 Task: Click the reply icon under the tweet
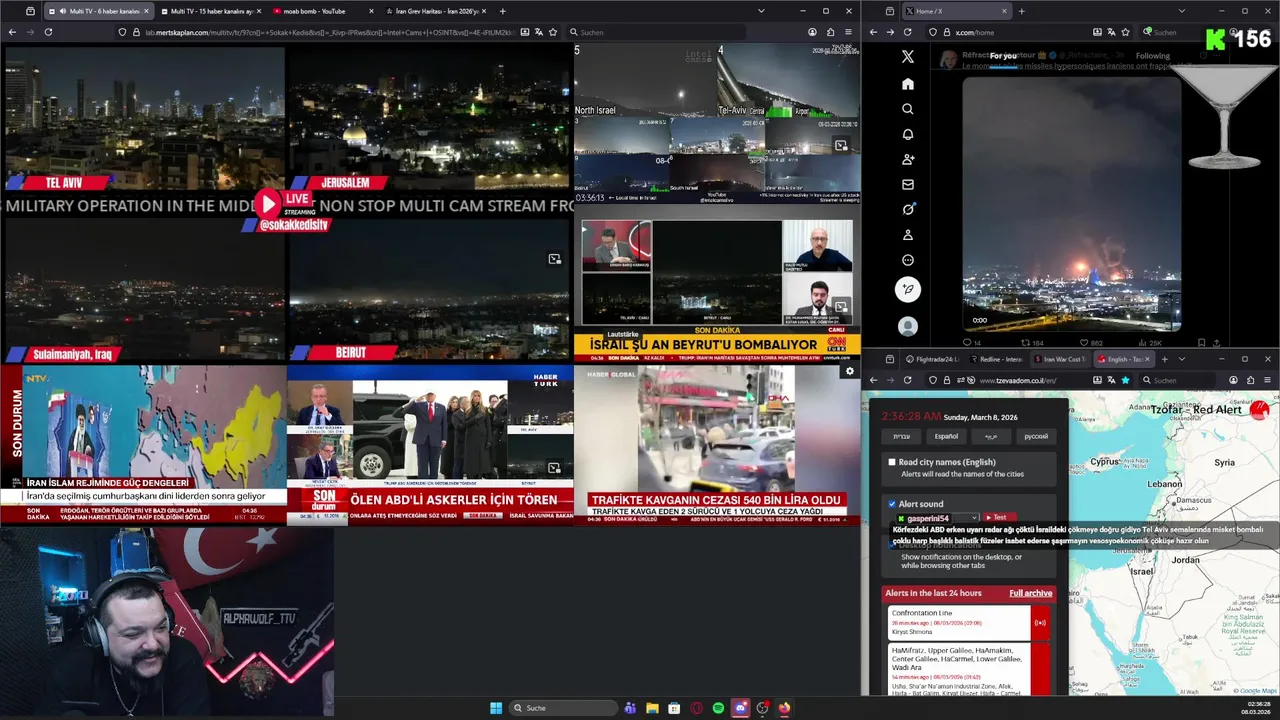point(966,342)
